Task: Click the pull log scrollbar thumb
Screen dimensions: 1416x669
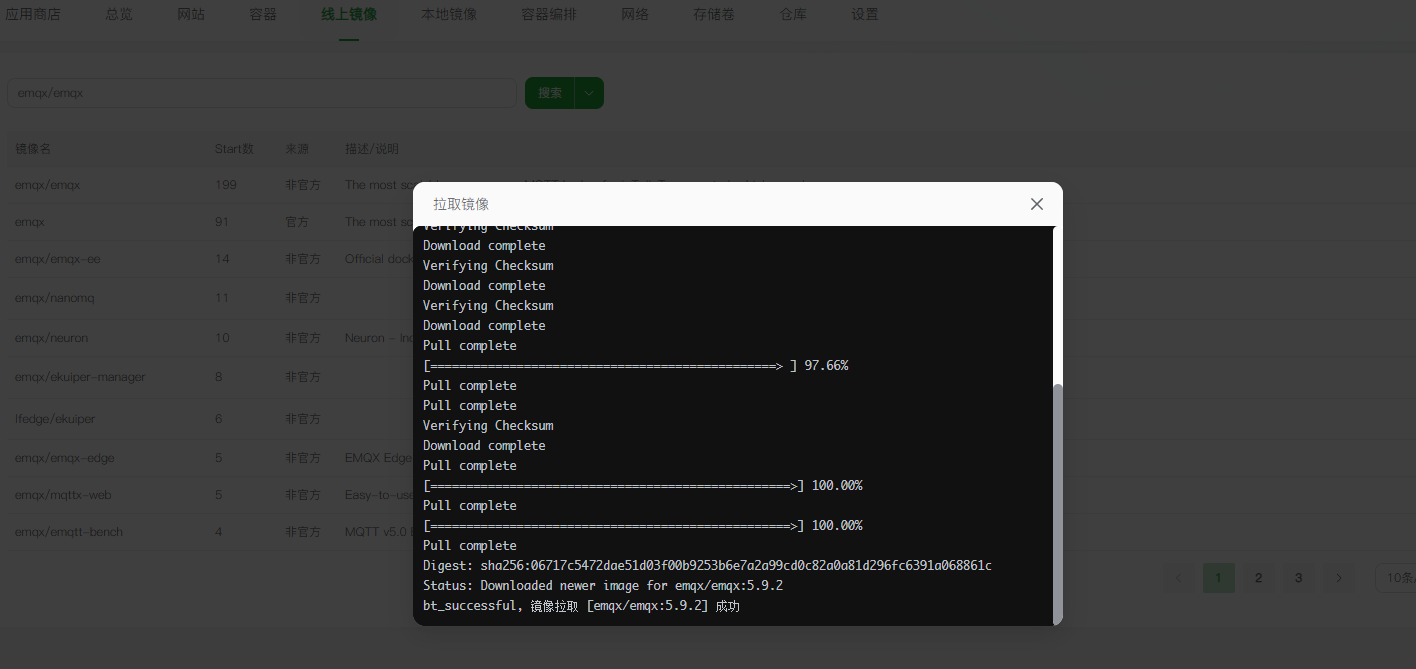Action: (x=1058, y=503)
